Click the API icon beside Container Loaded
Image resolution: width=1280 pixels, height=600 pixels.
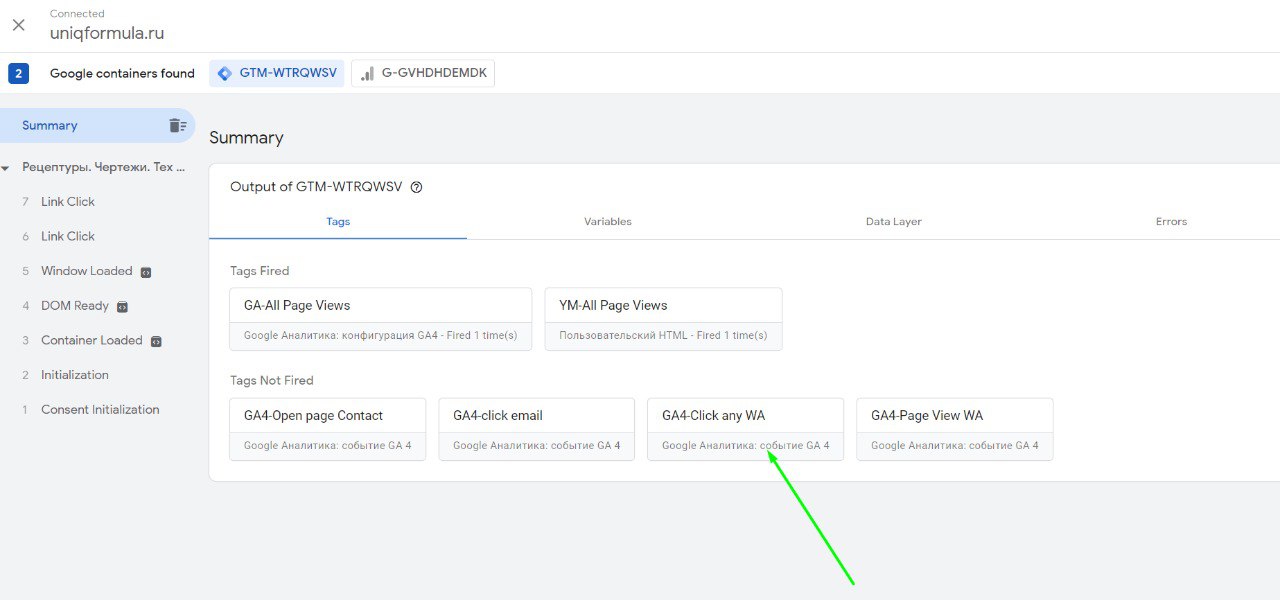coord(156,341)
